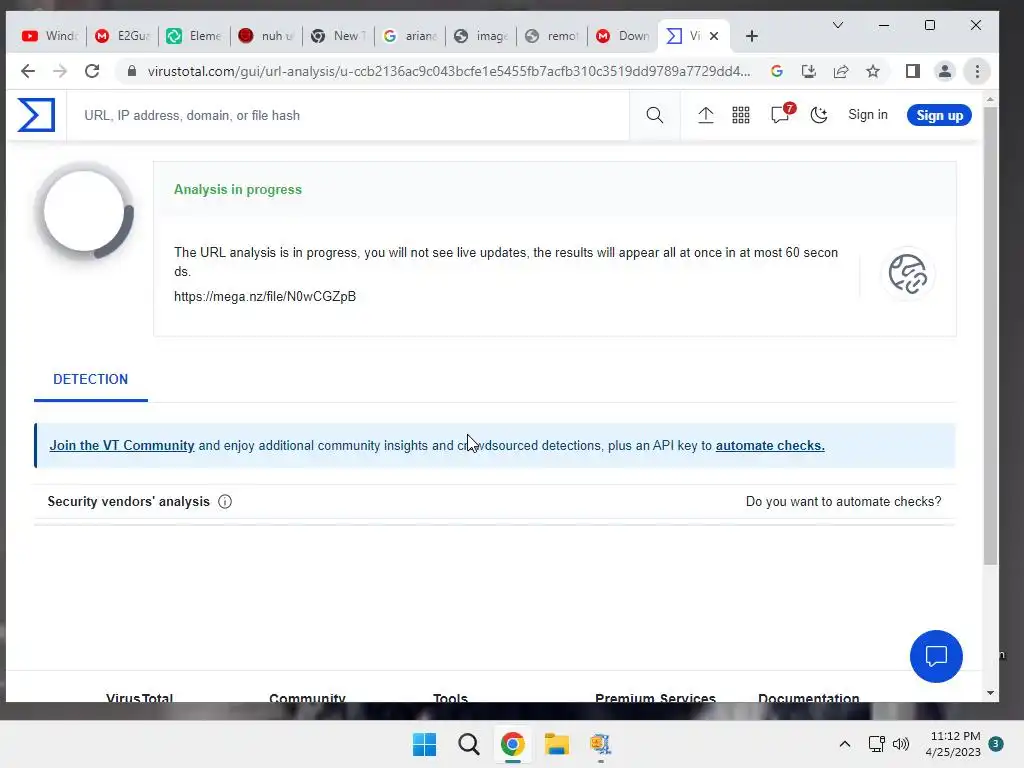Click the install app icon in address bar
Image resolution: width=1024 pixels, height=768 pixels.
point(808,71)
